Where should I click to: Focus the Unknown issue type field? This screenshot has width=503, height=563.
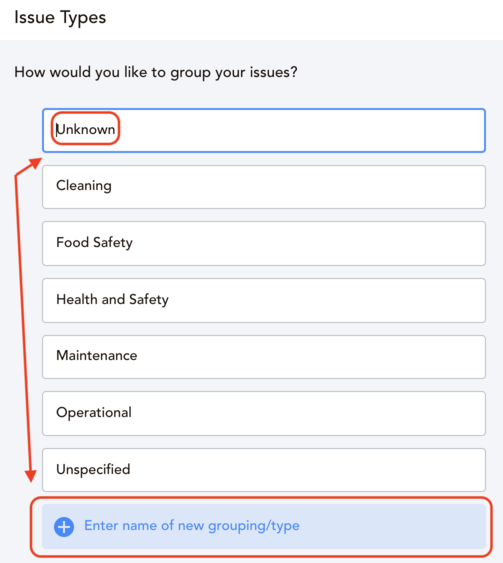click(x=264, y=130)
